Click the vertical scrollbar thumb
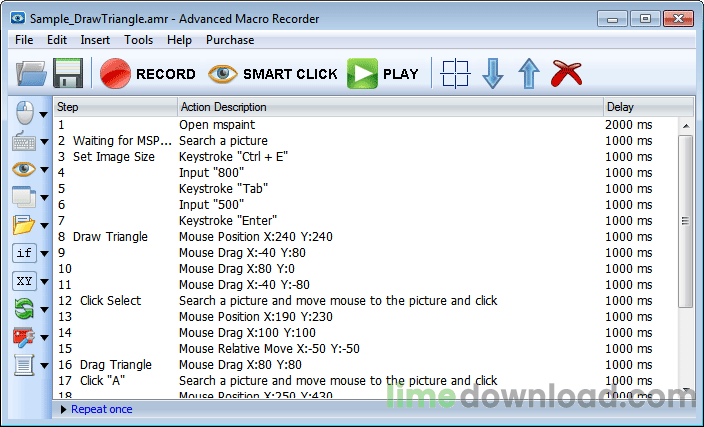Screen dimensions: 704x427 click(x=685, y=221)
